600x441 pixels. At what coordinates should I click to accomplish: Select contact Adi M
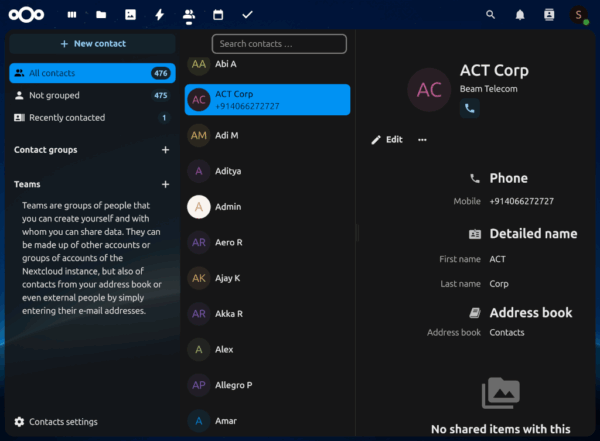(x=267, y=136)
